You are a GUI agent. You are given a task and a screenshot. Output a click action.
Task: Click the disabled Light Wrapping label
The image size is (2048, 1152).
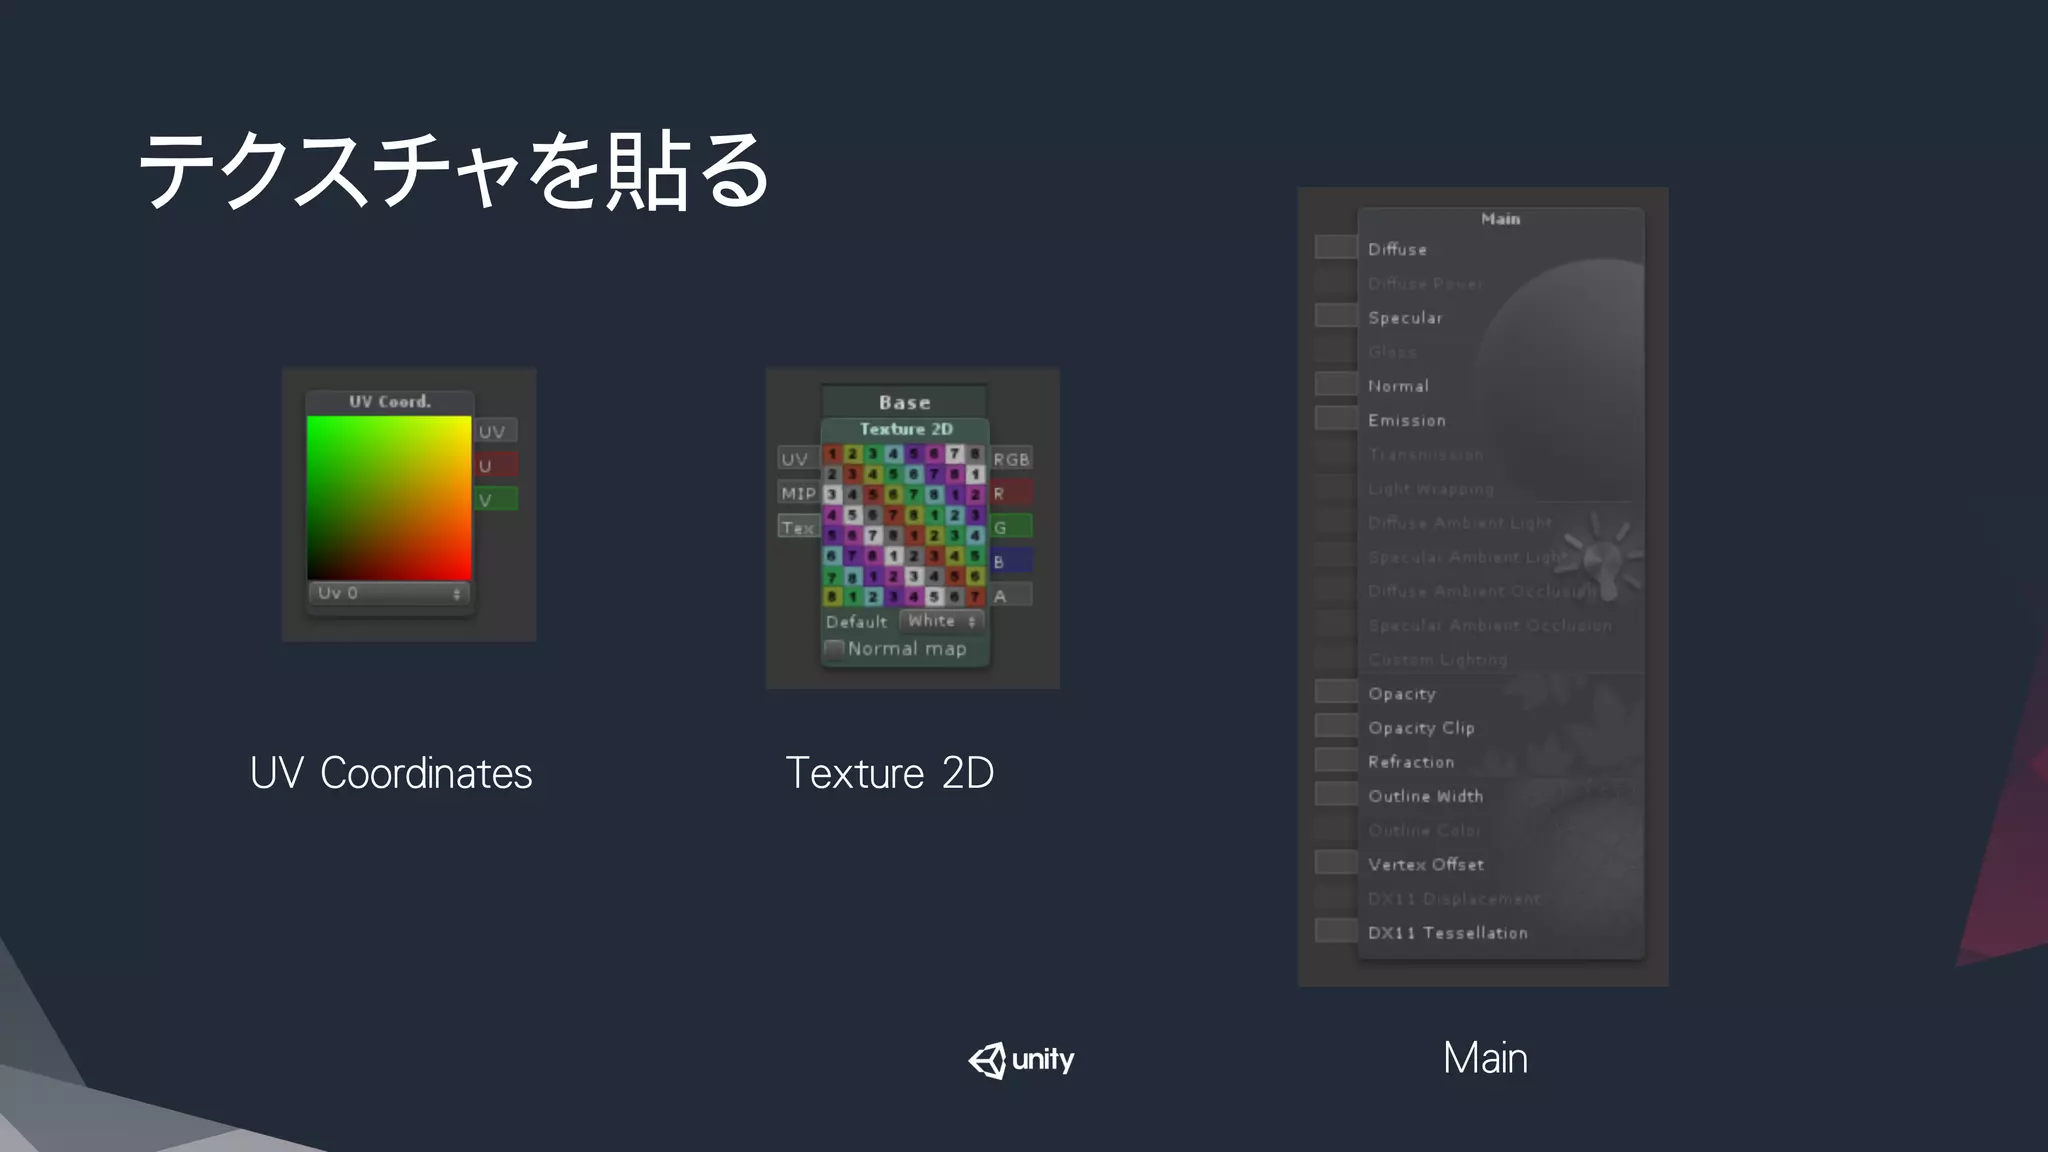[1431, 489]
